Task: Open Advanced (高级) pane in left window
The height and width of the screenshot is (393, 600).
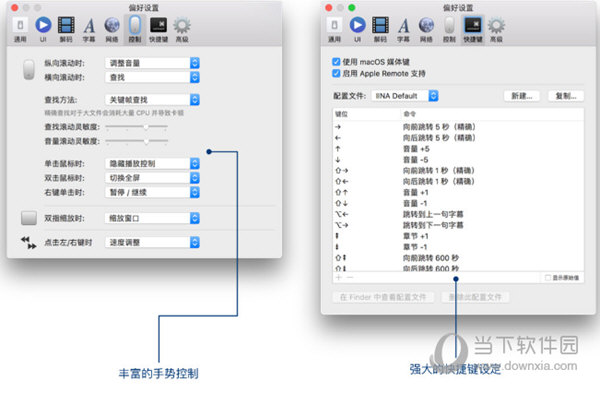Action: [x=182, y=30]
